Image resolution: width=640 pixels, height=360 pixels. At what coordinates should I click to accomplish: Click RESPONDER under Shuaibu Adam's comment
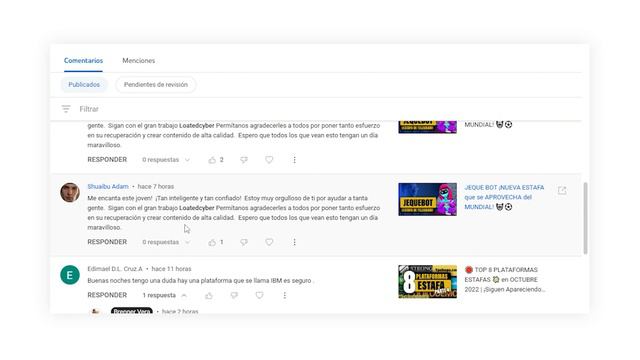coord(107,242)
